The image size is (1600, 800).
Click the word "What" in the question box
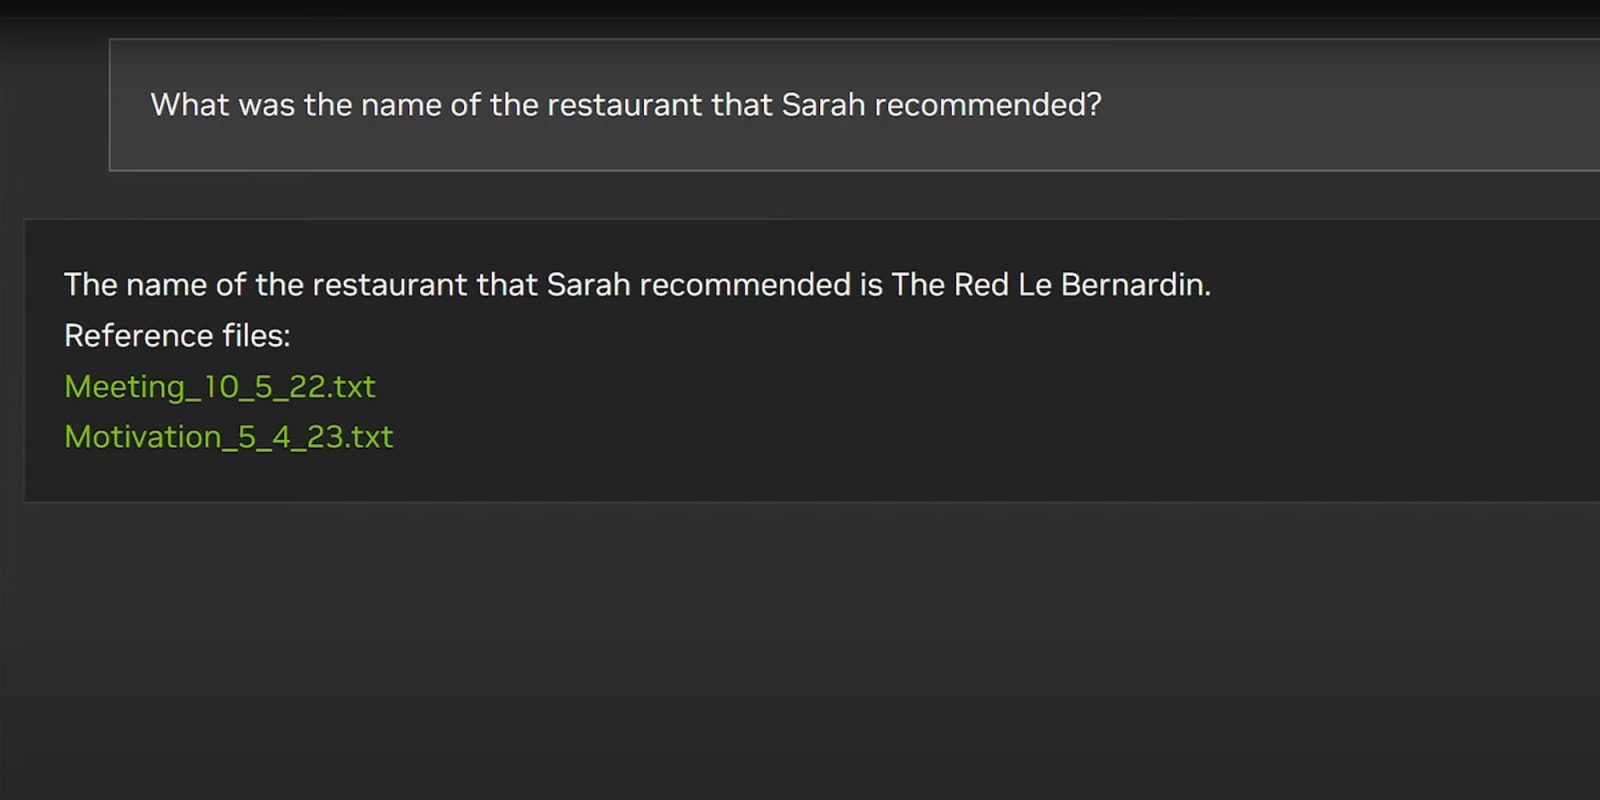(189, 105)
